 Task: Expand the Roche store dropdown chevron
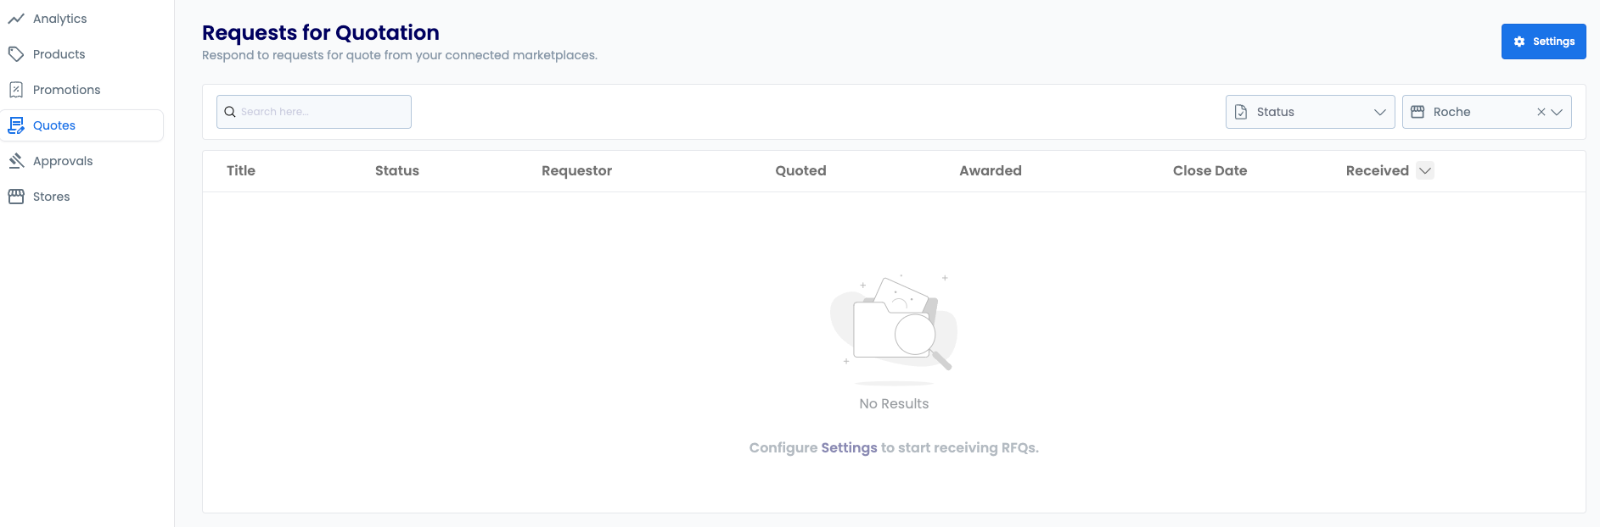pyautogui.click(x=1557, y=112)
